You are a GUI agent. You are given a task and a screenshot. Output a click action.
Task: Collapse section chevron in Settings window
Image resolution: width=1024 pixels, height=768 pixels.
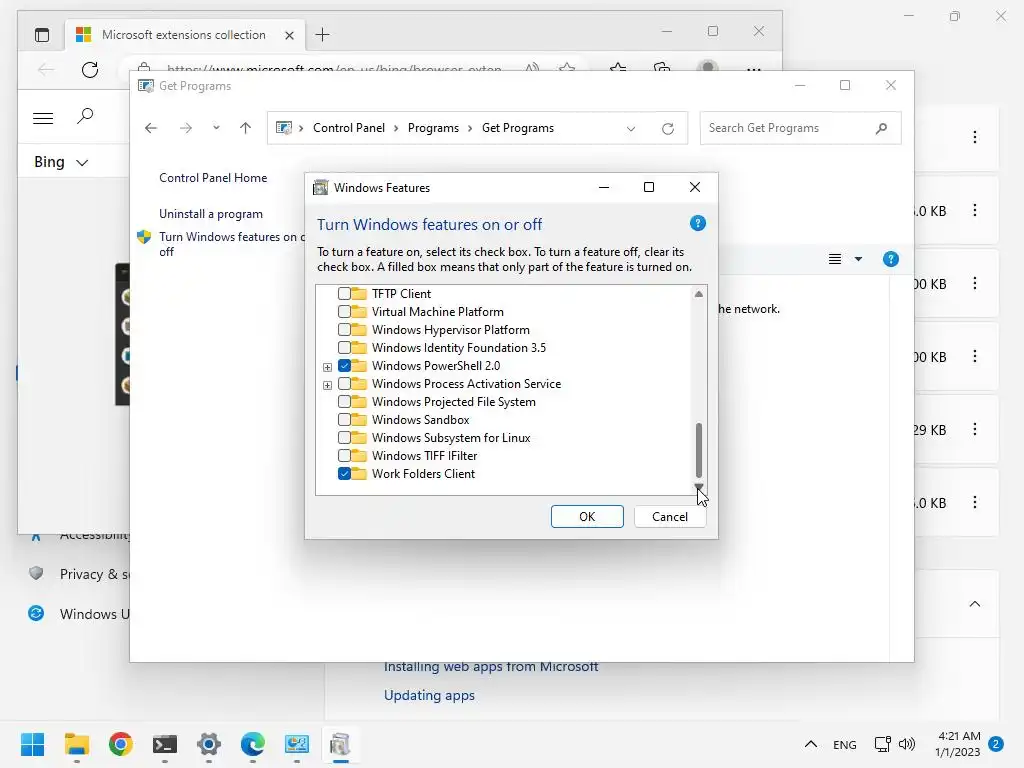coord(975,604)
